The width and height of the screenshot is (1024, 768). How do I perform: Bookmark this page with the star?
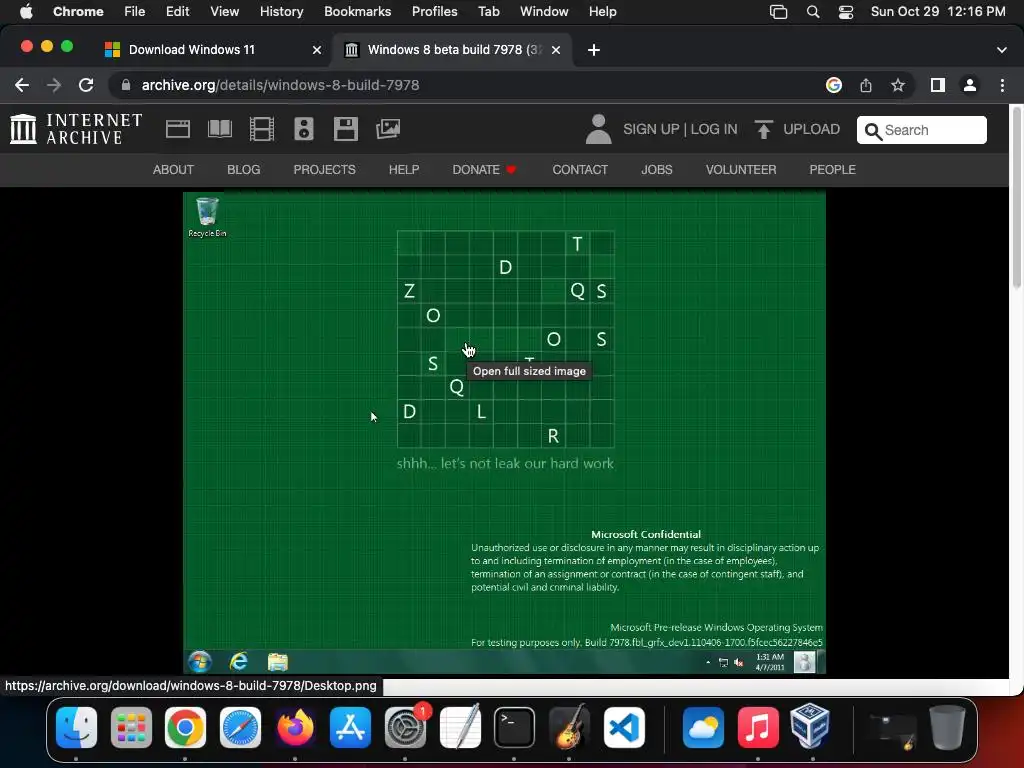898,85
